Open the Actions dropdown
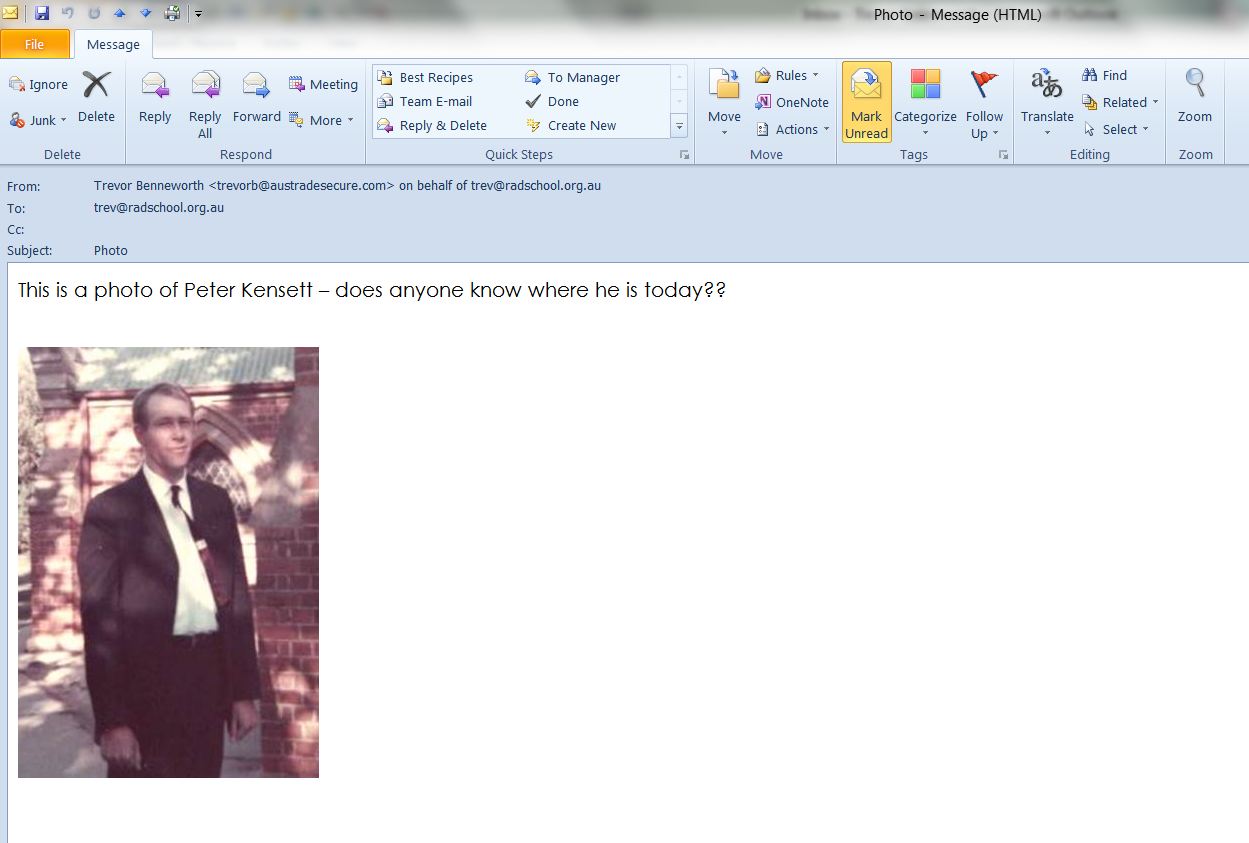 793,130
